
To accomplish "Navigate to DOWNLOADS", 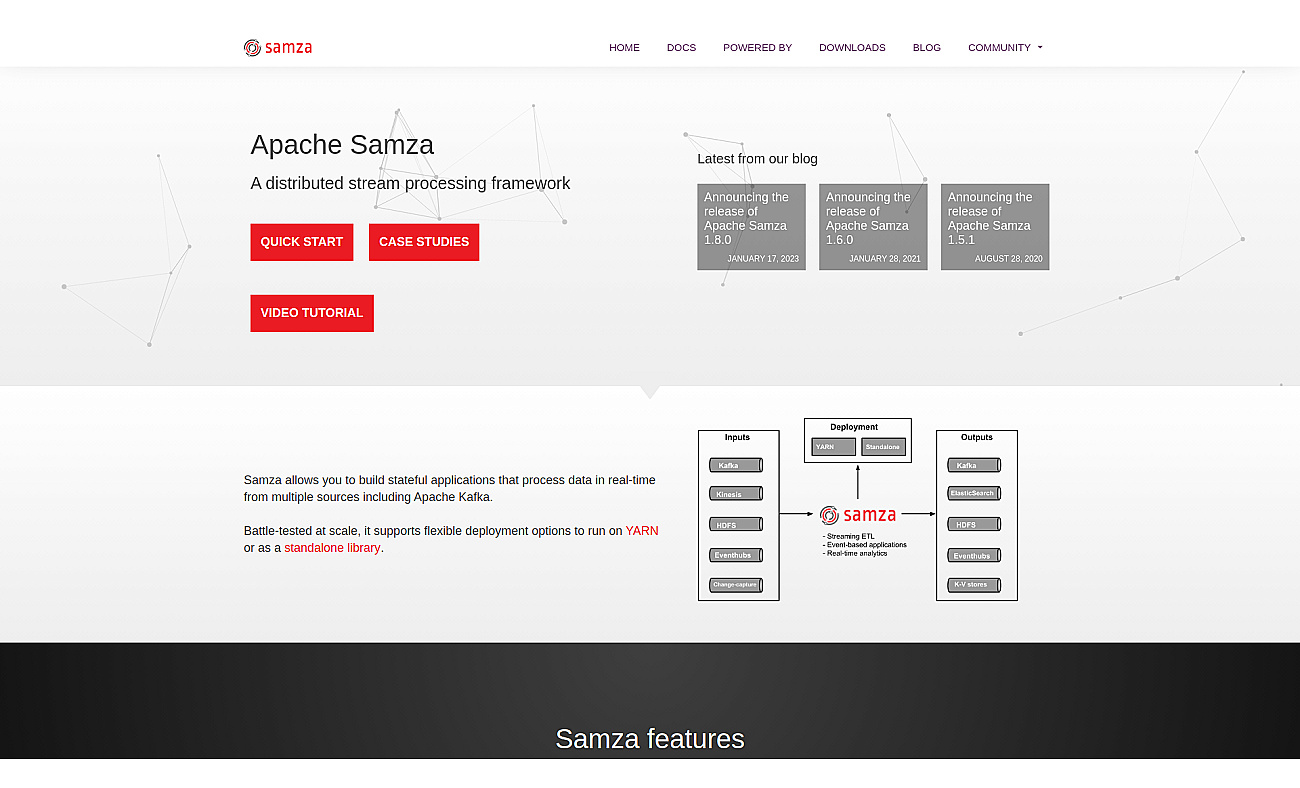I will 852,47.
